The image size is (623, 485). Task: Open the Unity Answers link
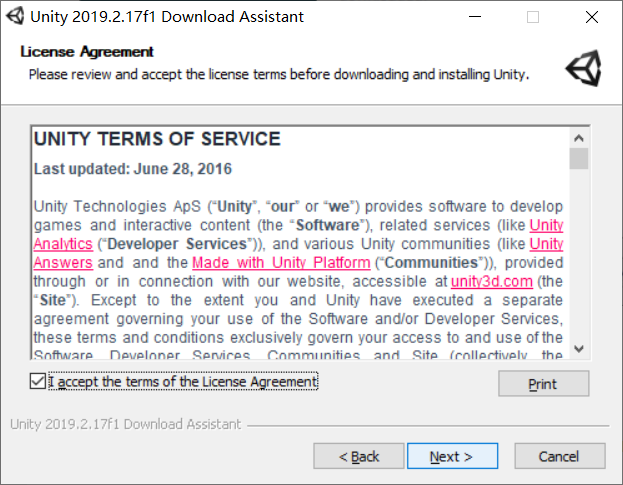[63, 263]
